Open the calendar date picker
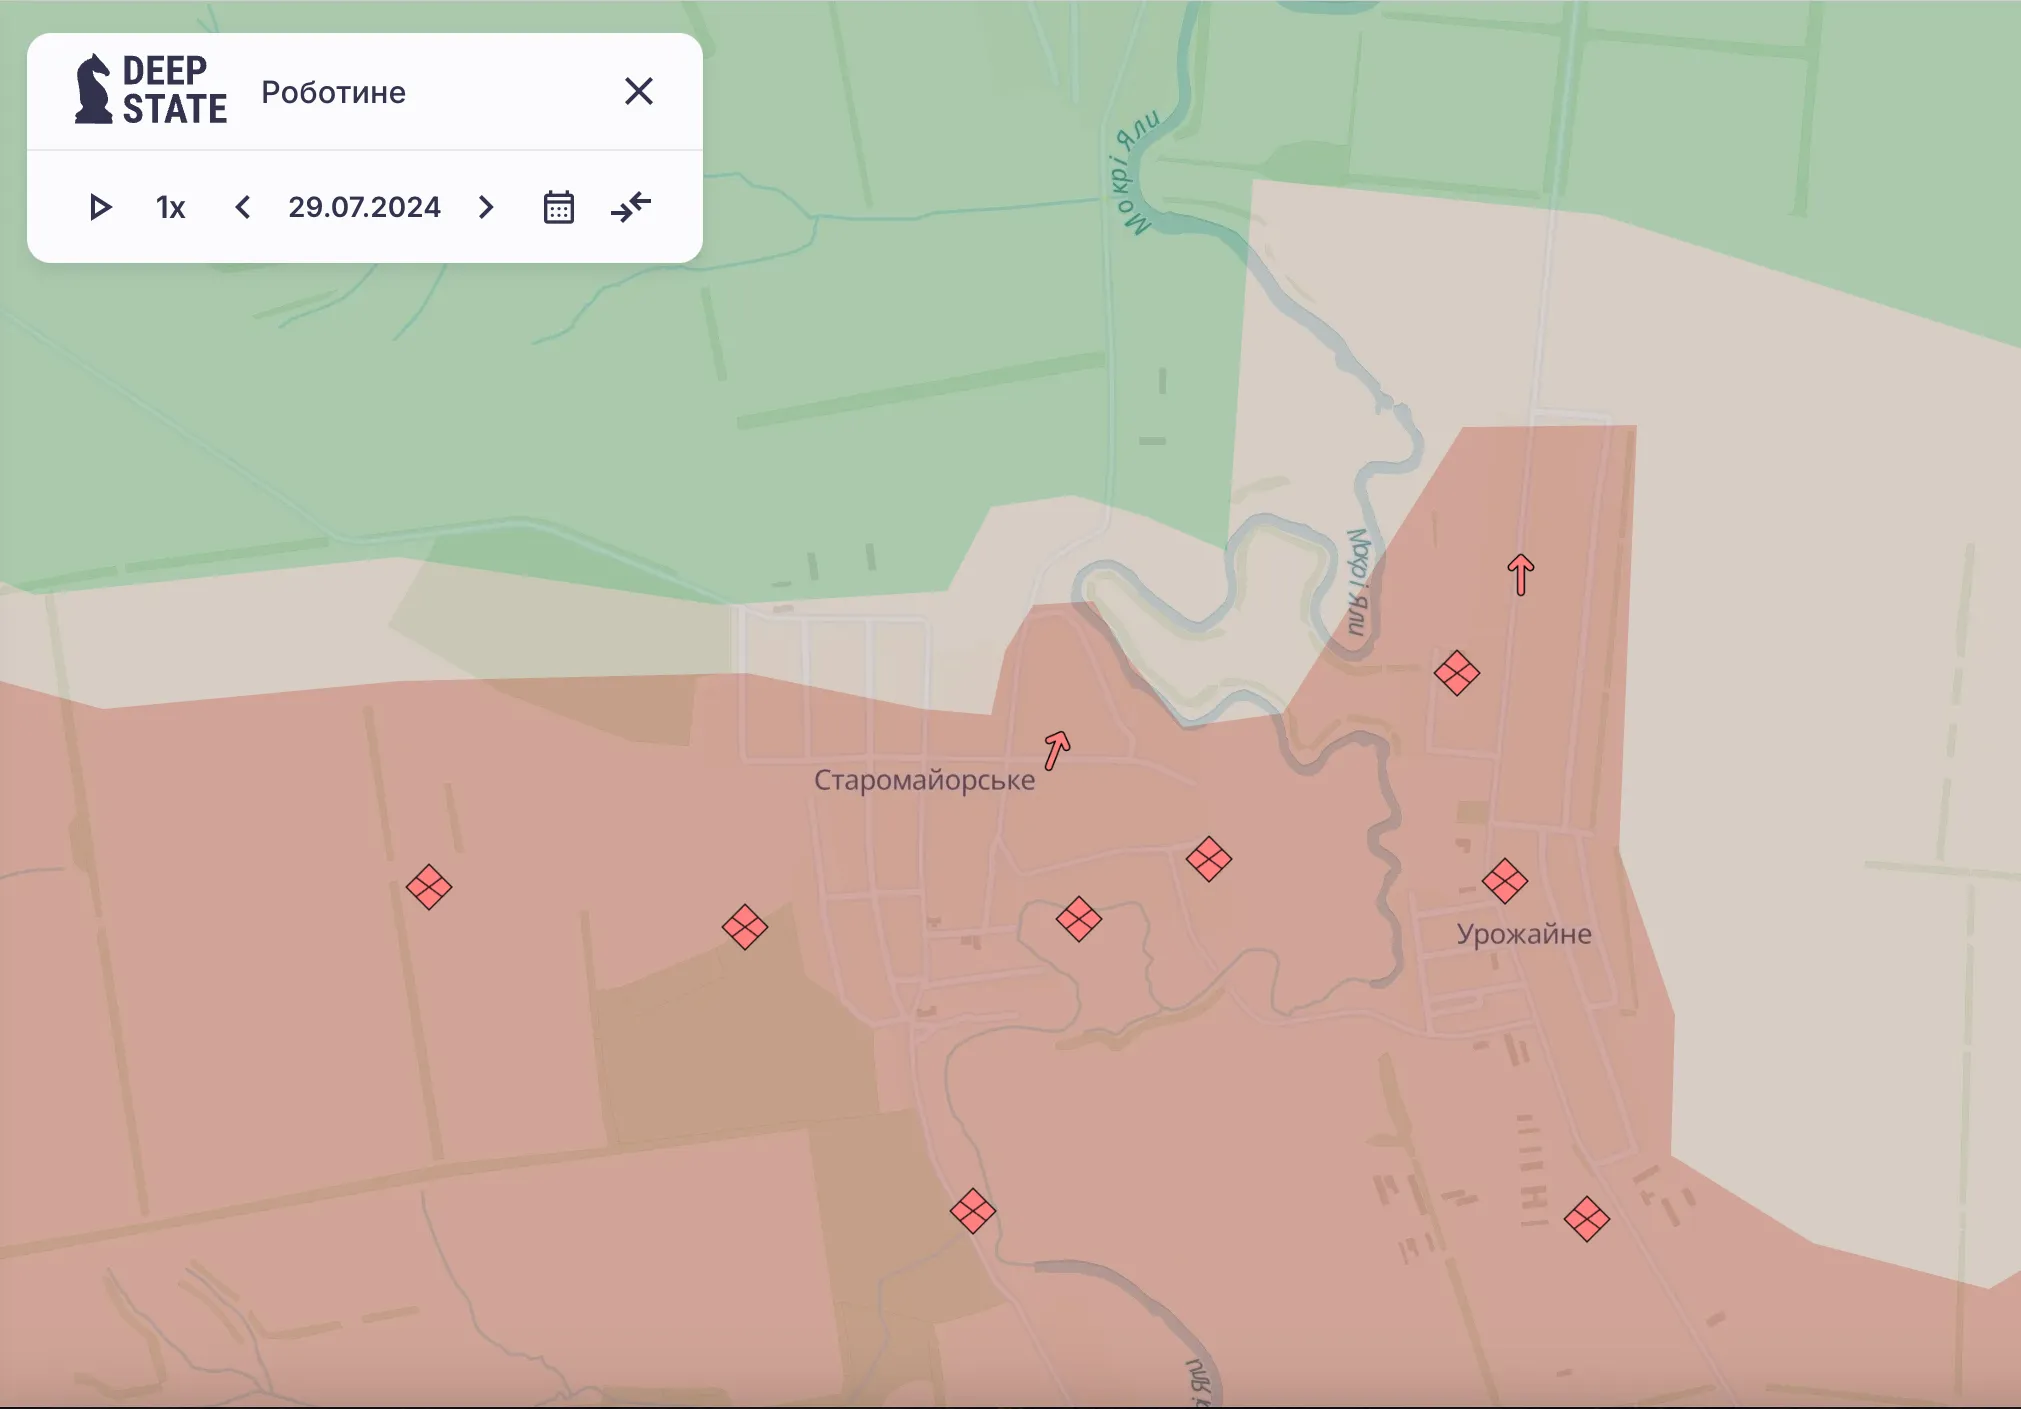Screen dimensions: 2021x1409 (x=558, y=207)
